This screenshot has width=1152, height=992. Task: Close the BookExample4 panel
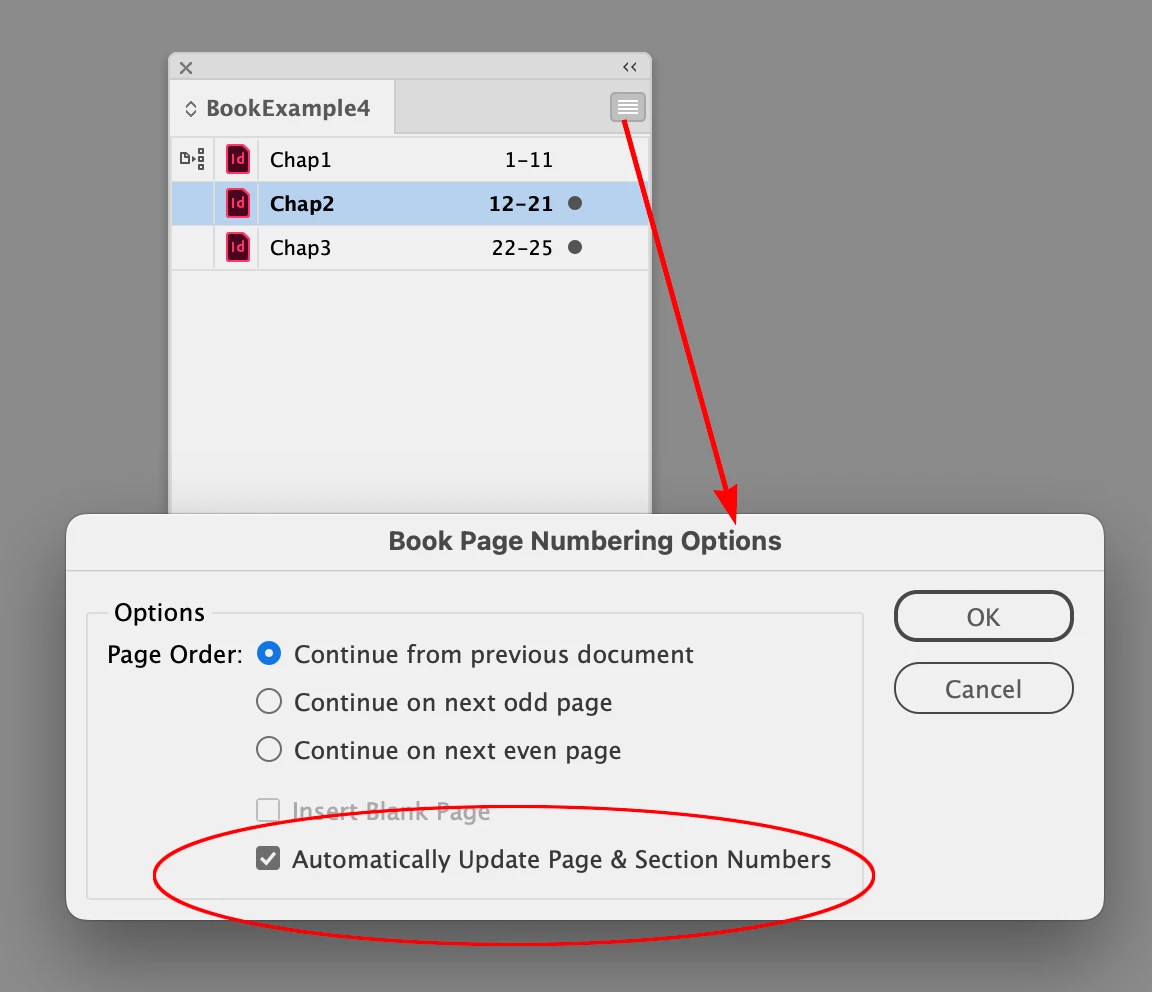point(186,68)
